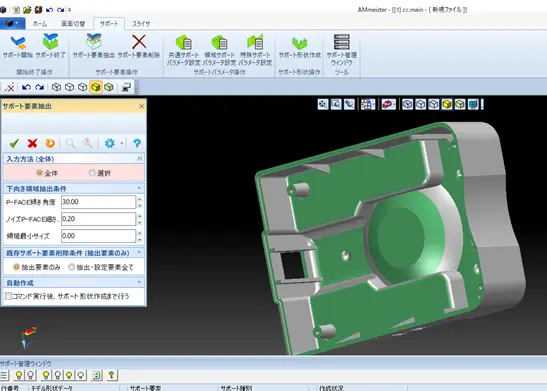Image resolution: width=547 pixels, height=391 pixels.
Task: Click the P-FACE傾き角度 field showing 30.00
Action: pyautogui.click(x=98, y=202)
